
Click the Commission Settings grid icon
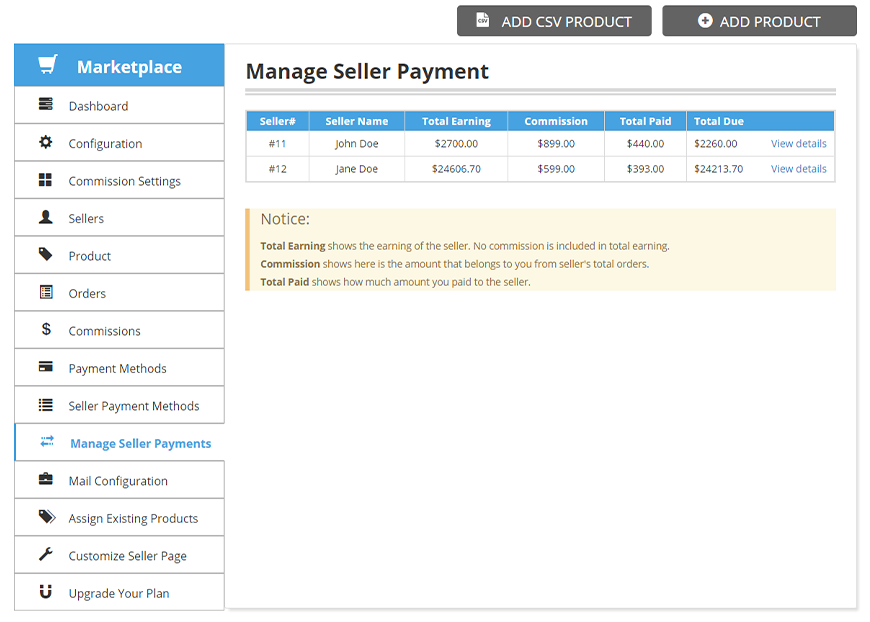pos(45,179)
